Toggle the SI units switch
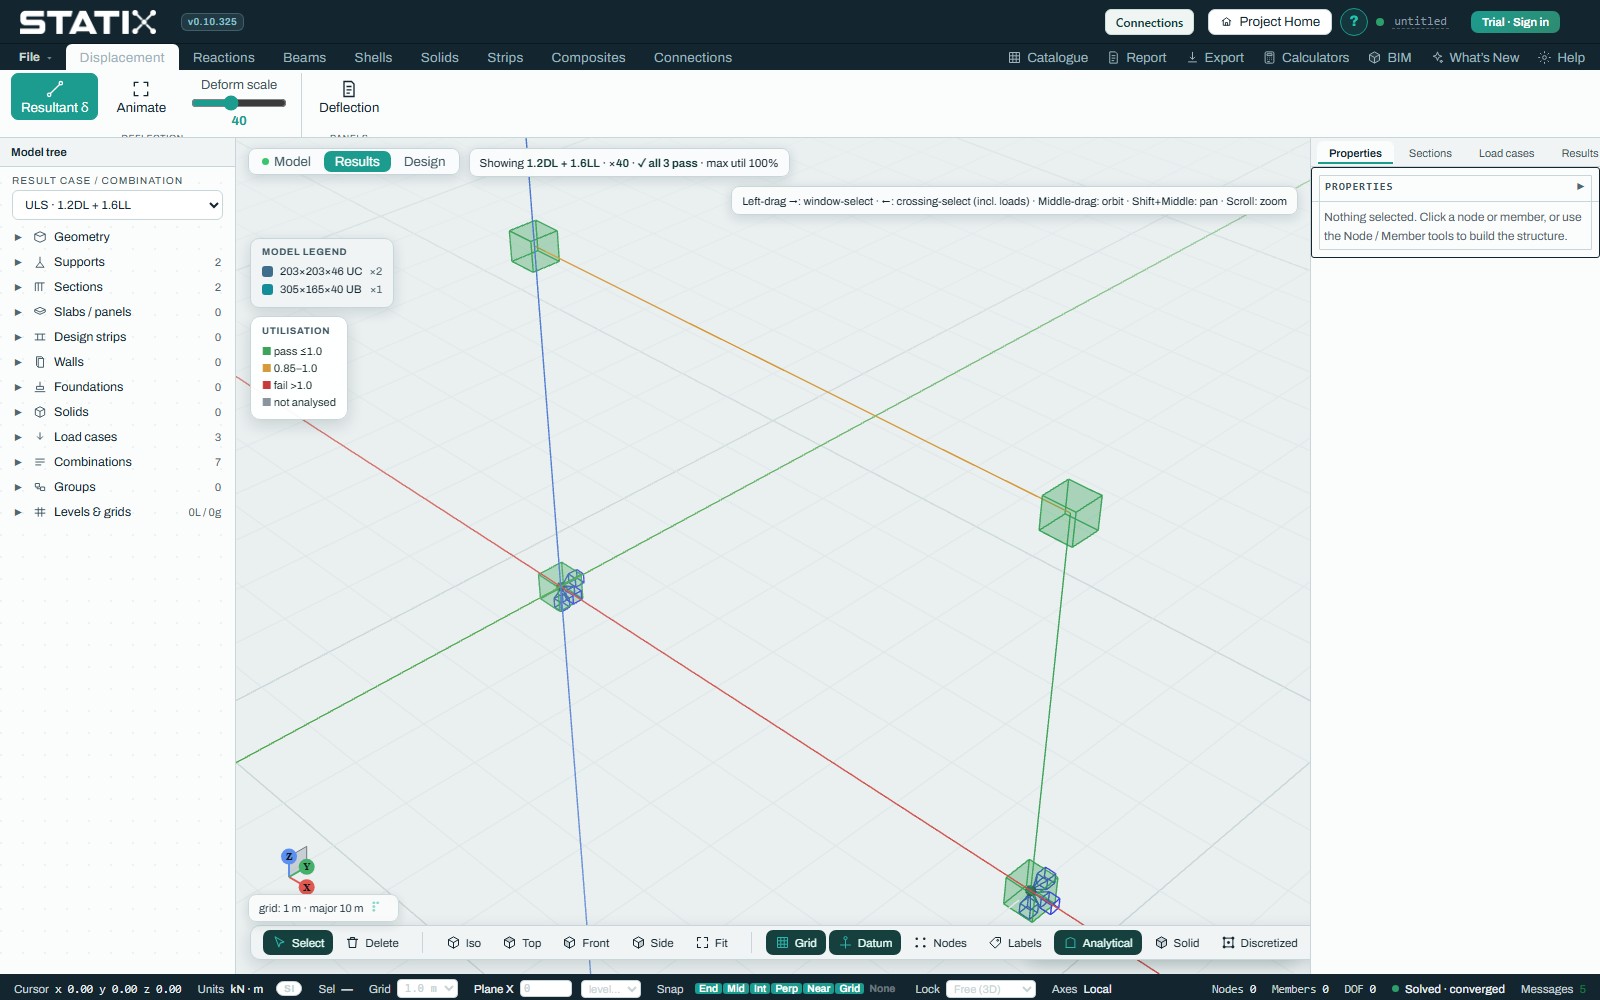Screen dimensions: 1600x1000 289,989
